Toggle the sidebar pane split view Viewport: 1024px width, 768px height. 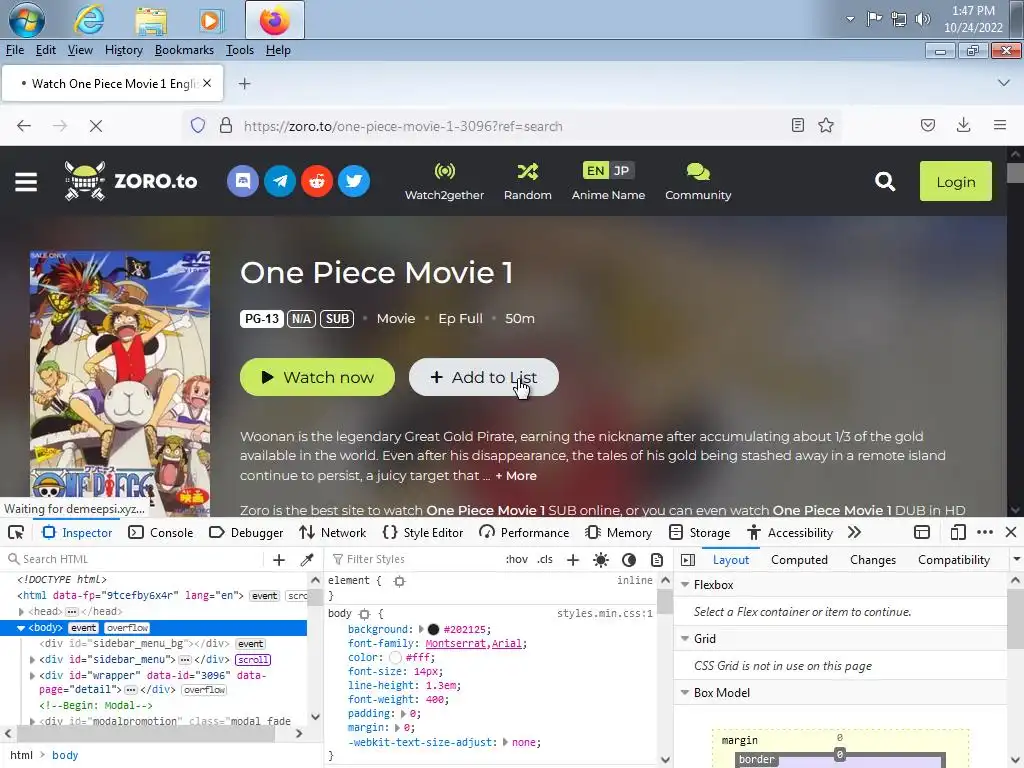point(688,560)
